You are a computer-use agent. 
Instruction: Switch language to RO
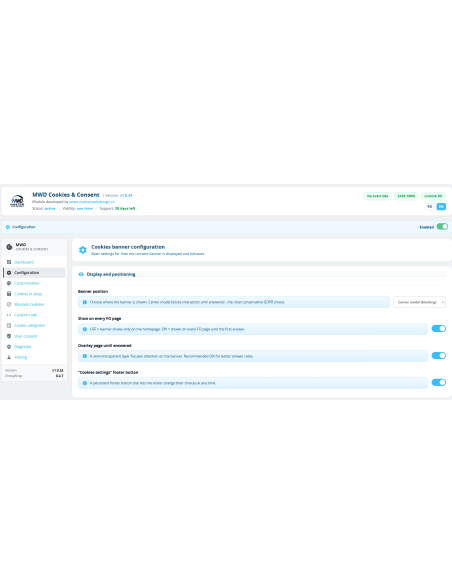[x=430, y=206]
